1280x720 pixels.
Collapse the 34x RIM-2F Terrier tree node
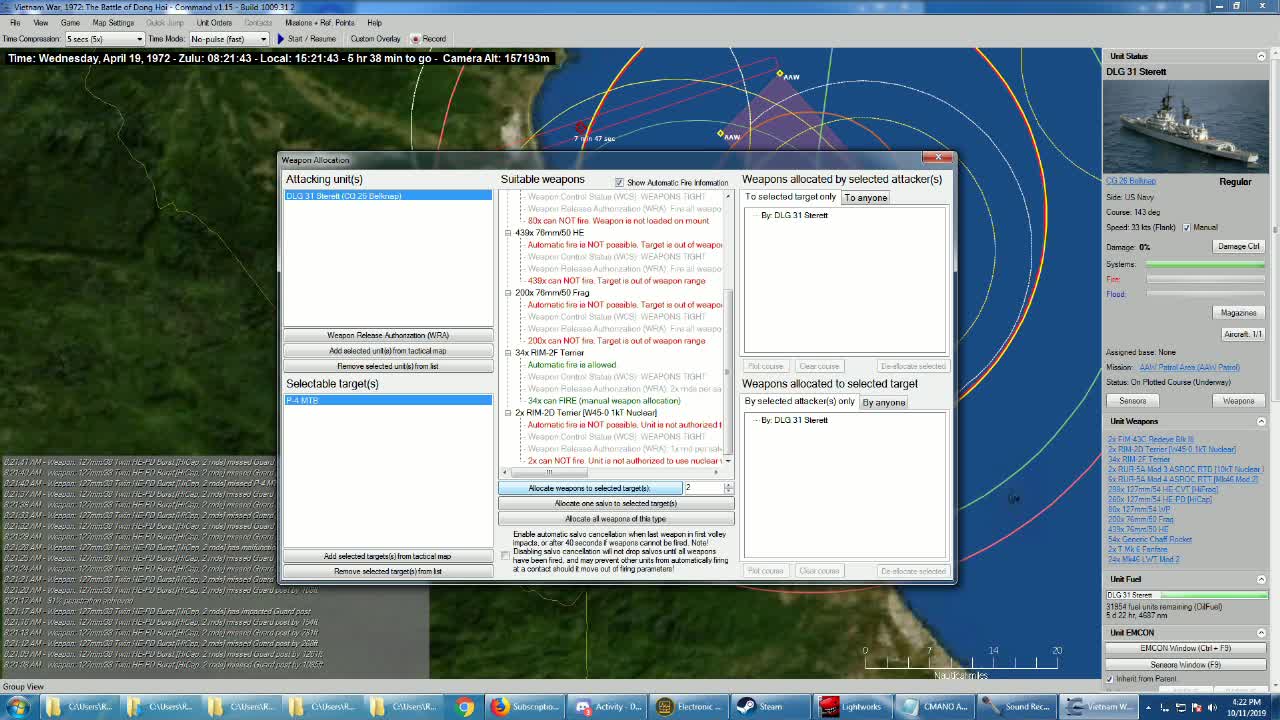coord(508,353)
